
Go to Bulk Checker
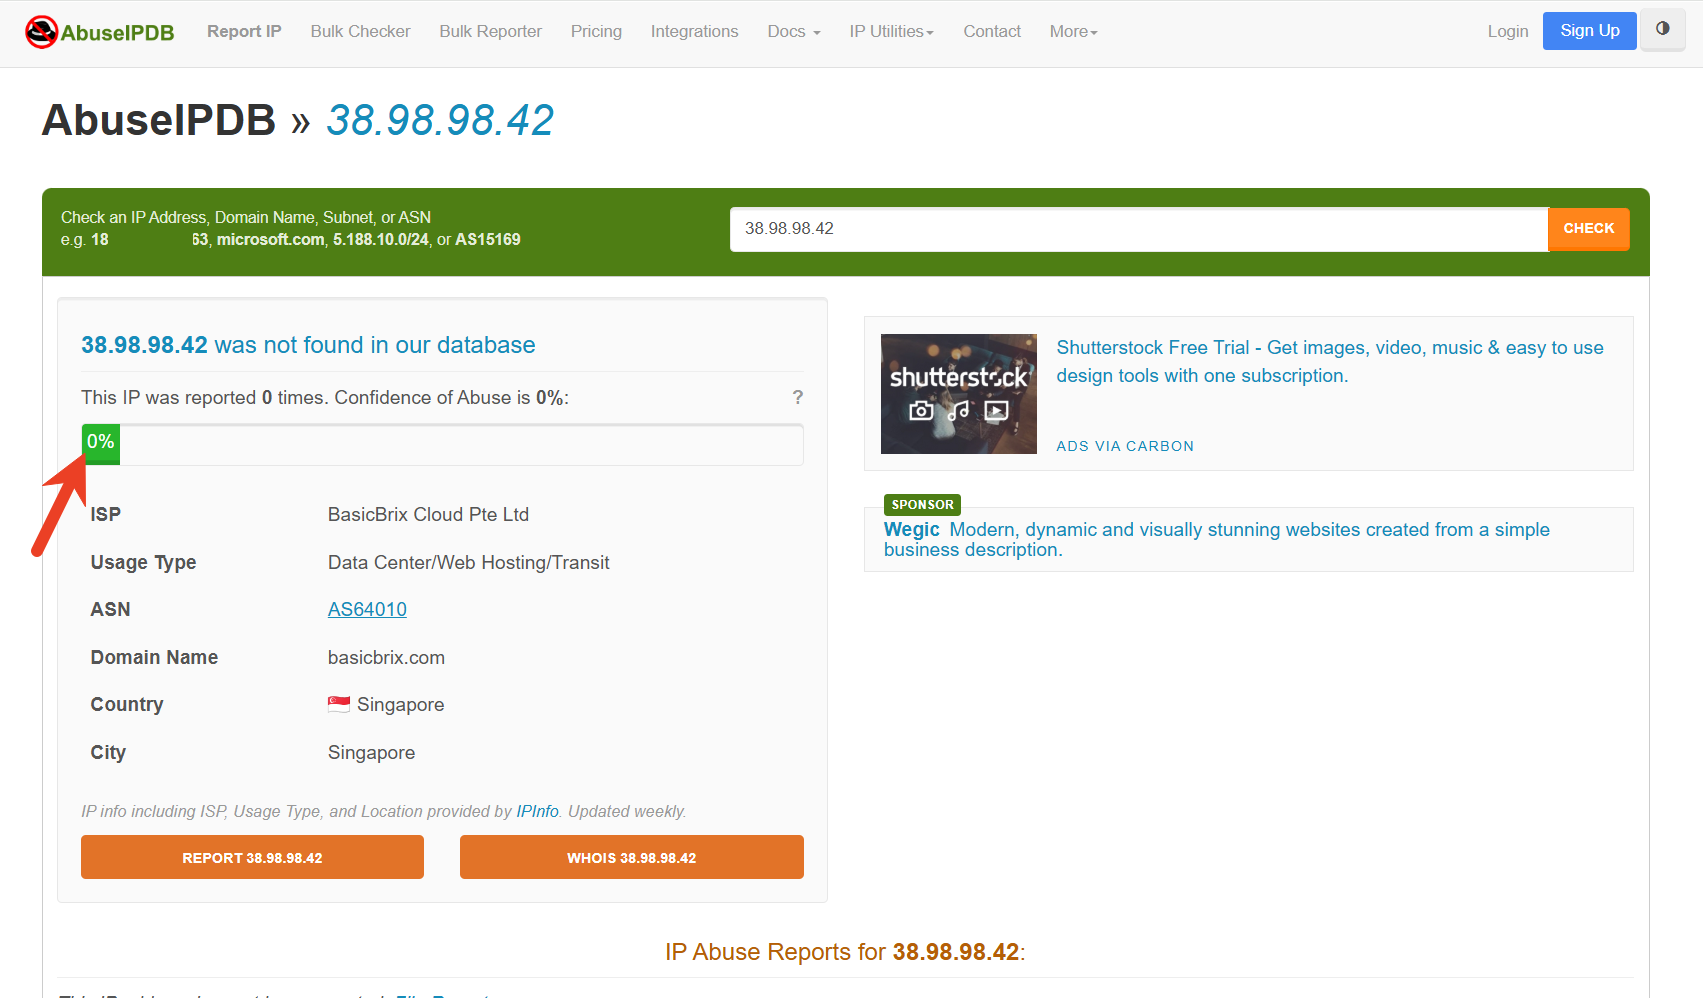point(361,32)
